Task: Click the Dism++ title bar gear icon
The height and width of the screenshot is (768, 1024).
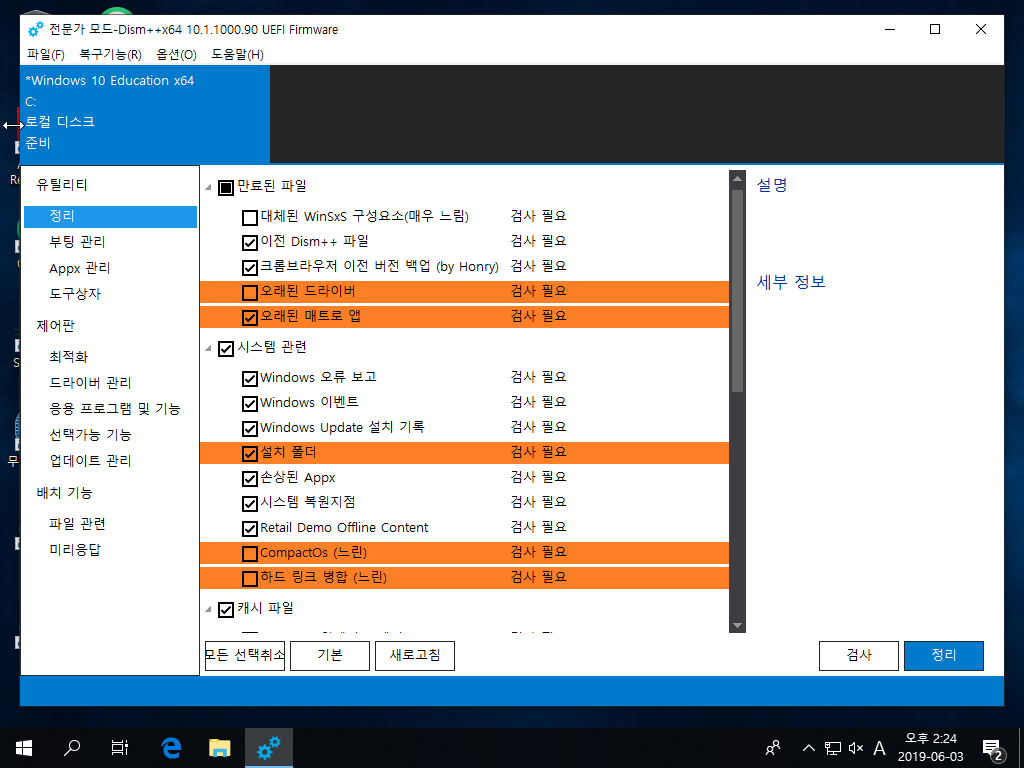Action: (36, 29)
